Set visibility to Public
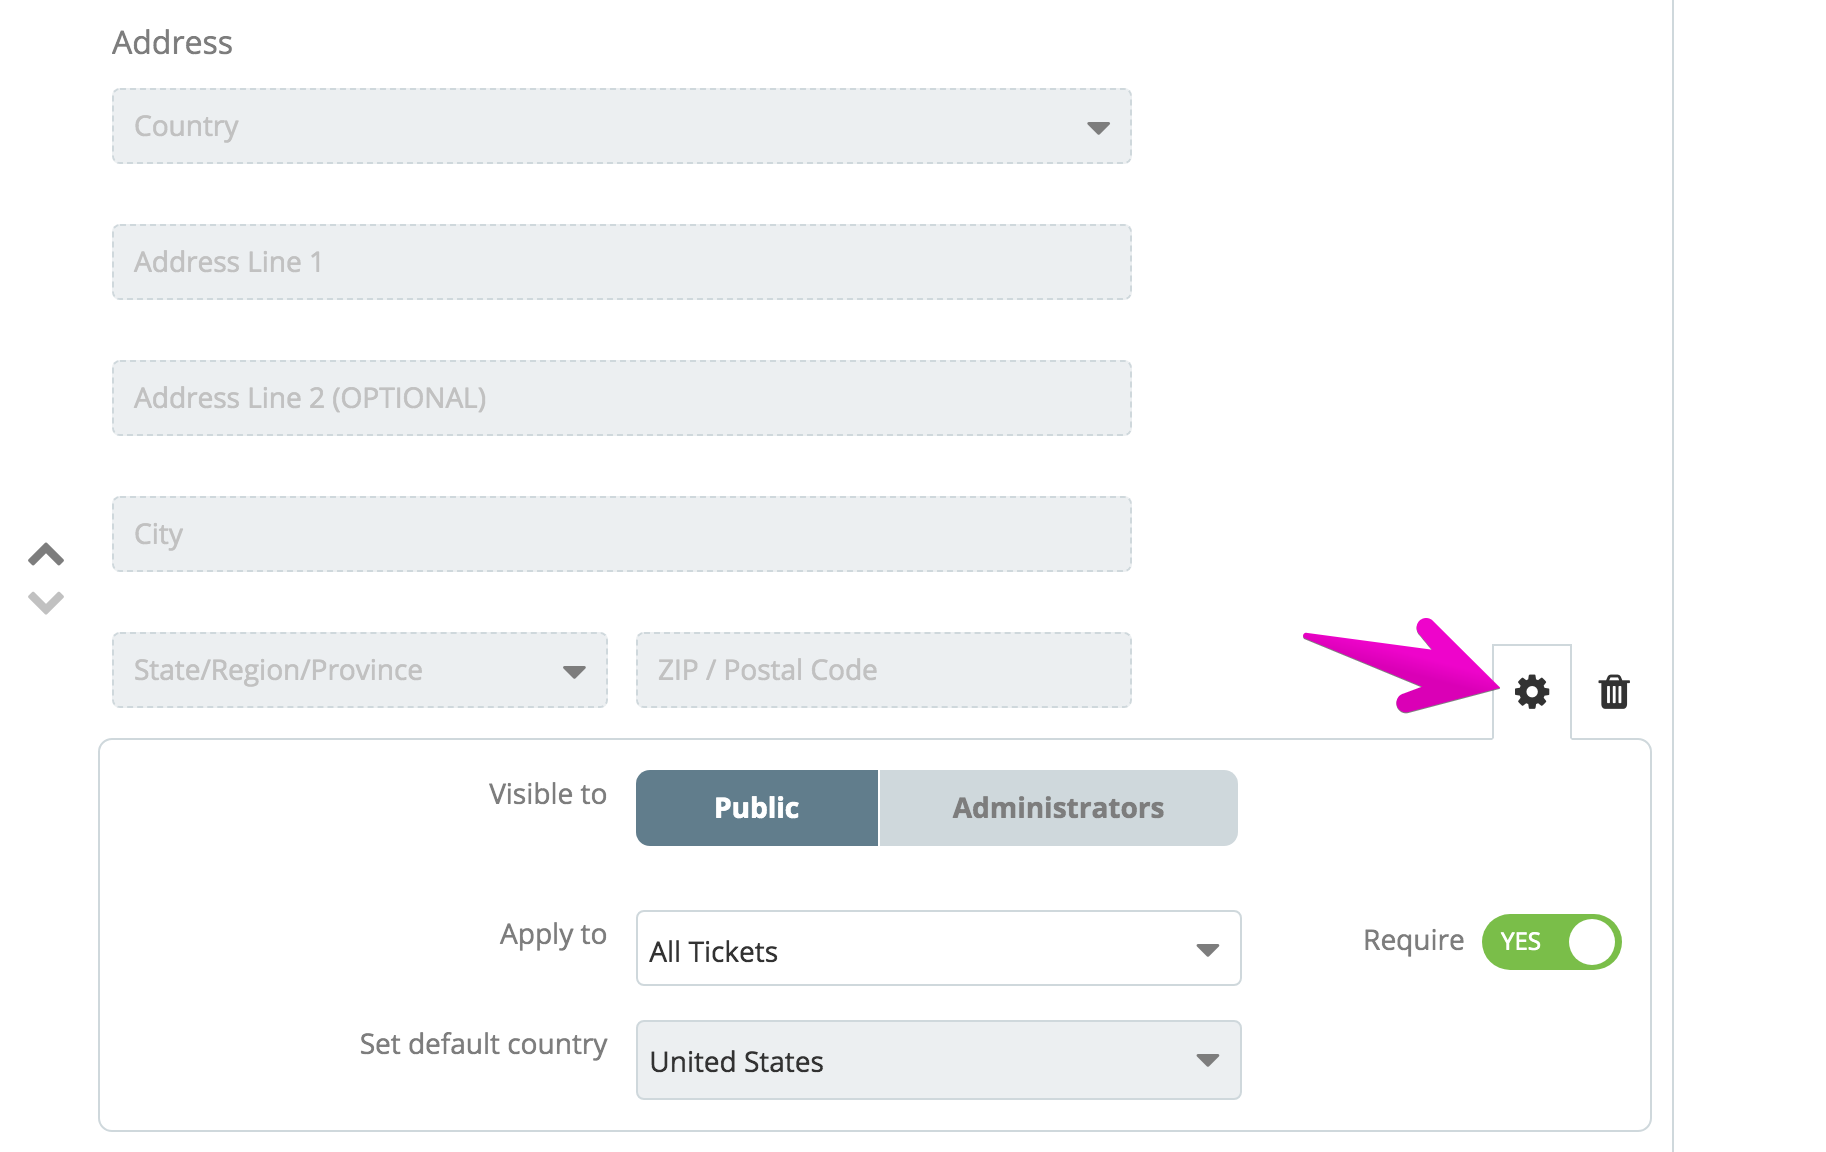 pyautogui.click(x=757, y=808)
